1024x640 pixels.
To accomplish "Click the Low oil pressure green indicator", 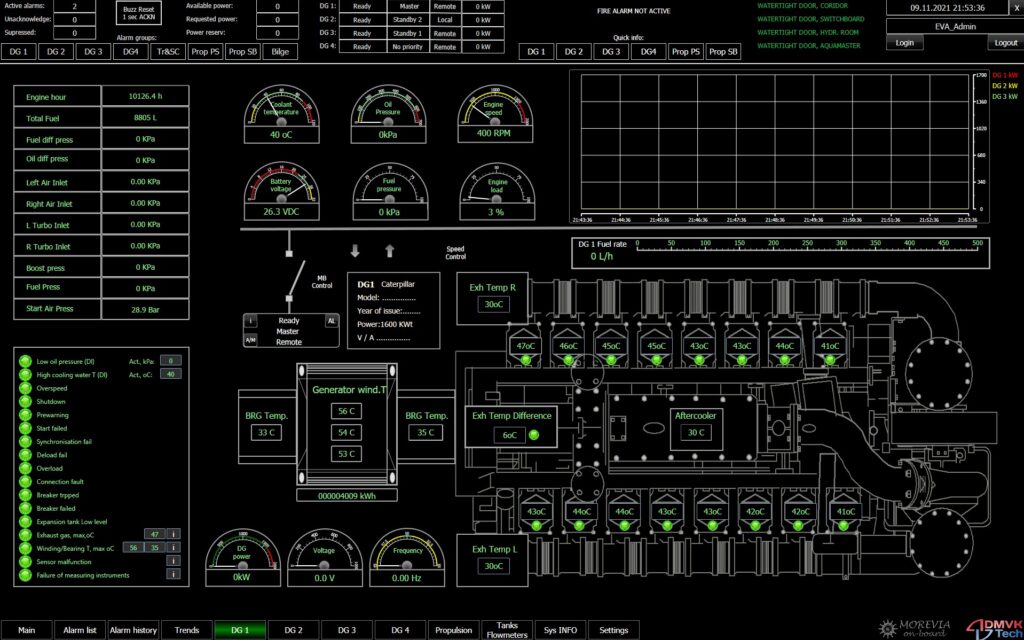I will pos(25,360).
